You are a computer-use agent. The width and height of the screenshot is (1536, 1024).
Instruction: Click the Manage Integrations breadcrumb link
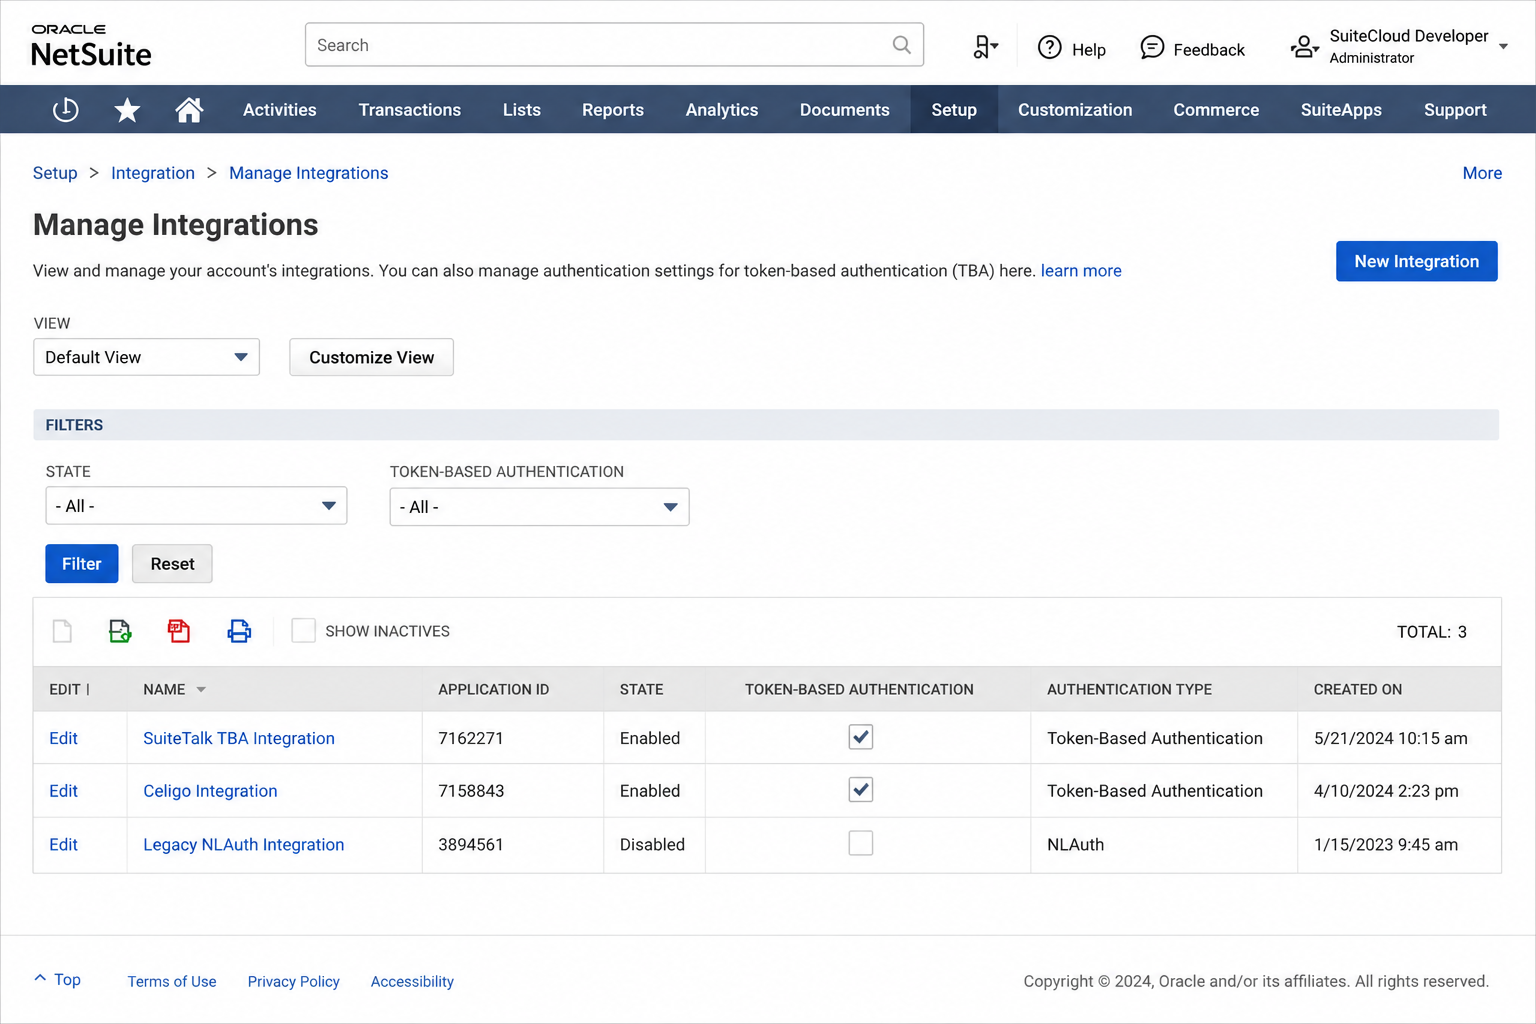click(x=308, y=173)
